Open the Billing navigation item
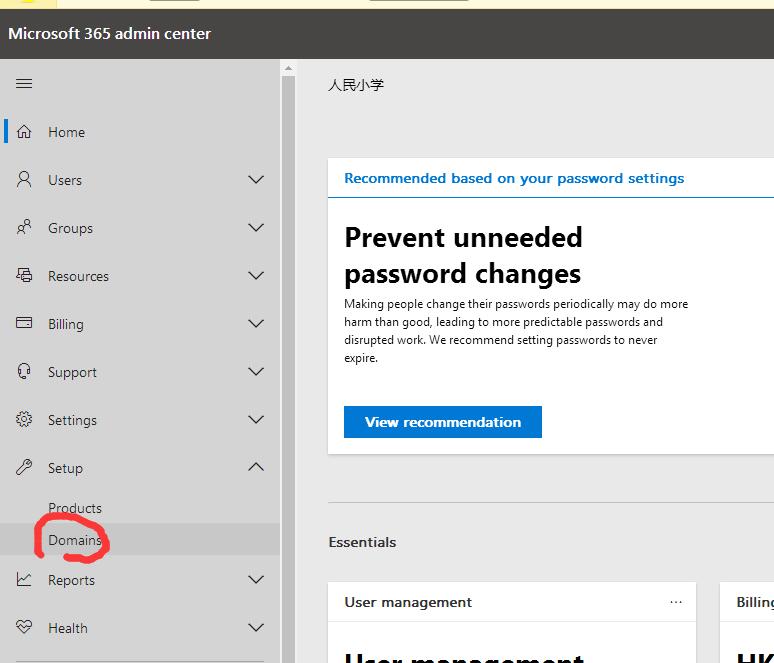 [140, 324]
